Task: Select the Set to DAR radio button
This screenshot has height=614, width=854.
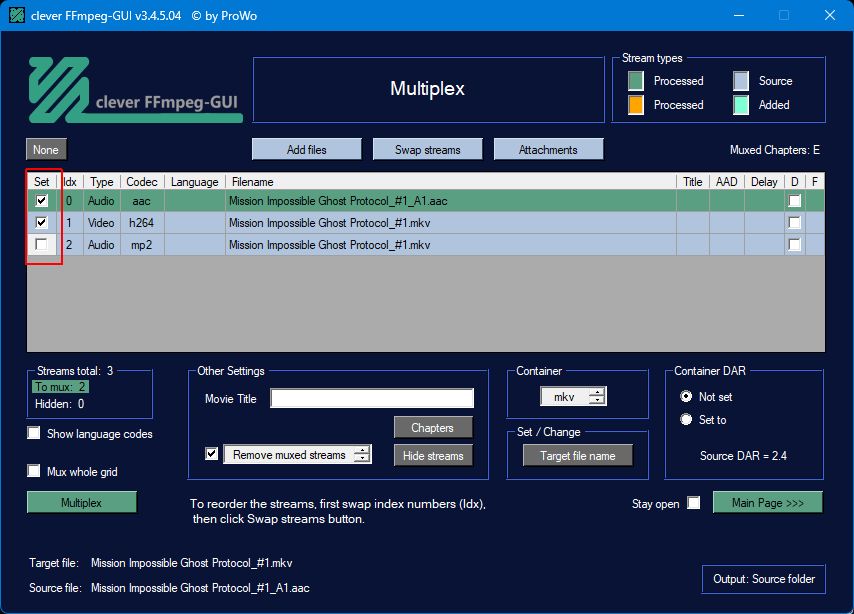Action: click(686, 420)
